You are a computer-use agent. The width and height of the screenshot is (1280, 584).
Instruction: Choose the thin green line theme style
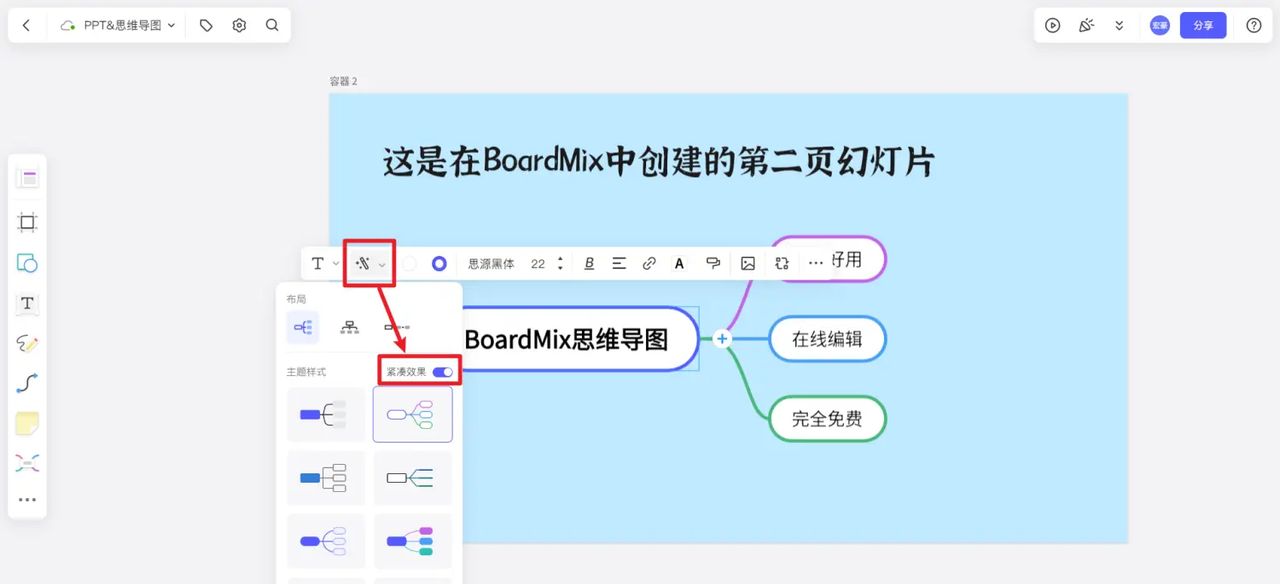412,478
